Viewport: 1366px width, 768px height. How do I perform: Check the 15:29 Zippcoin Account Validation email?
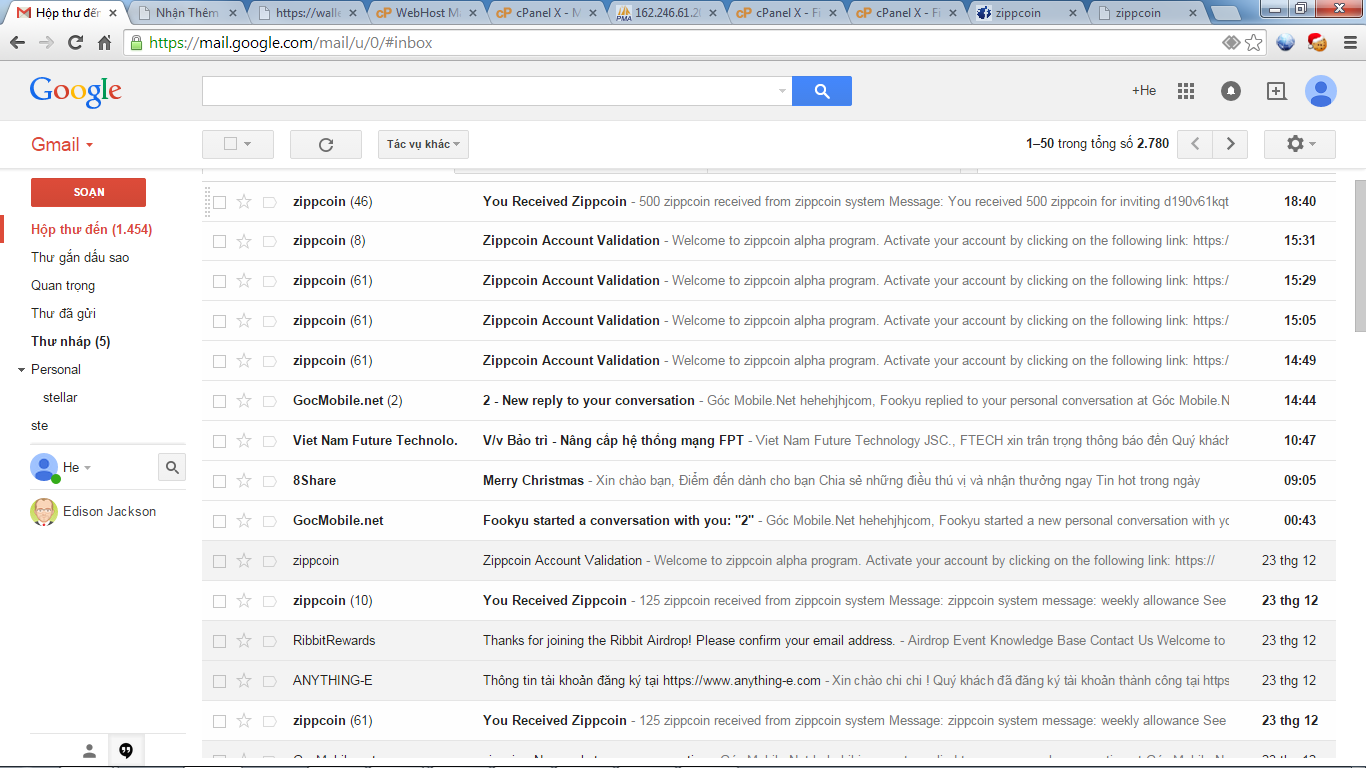point(219,281)
